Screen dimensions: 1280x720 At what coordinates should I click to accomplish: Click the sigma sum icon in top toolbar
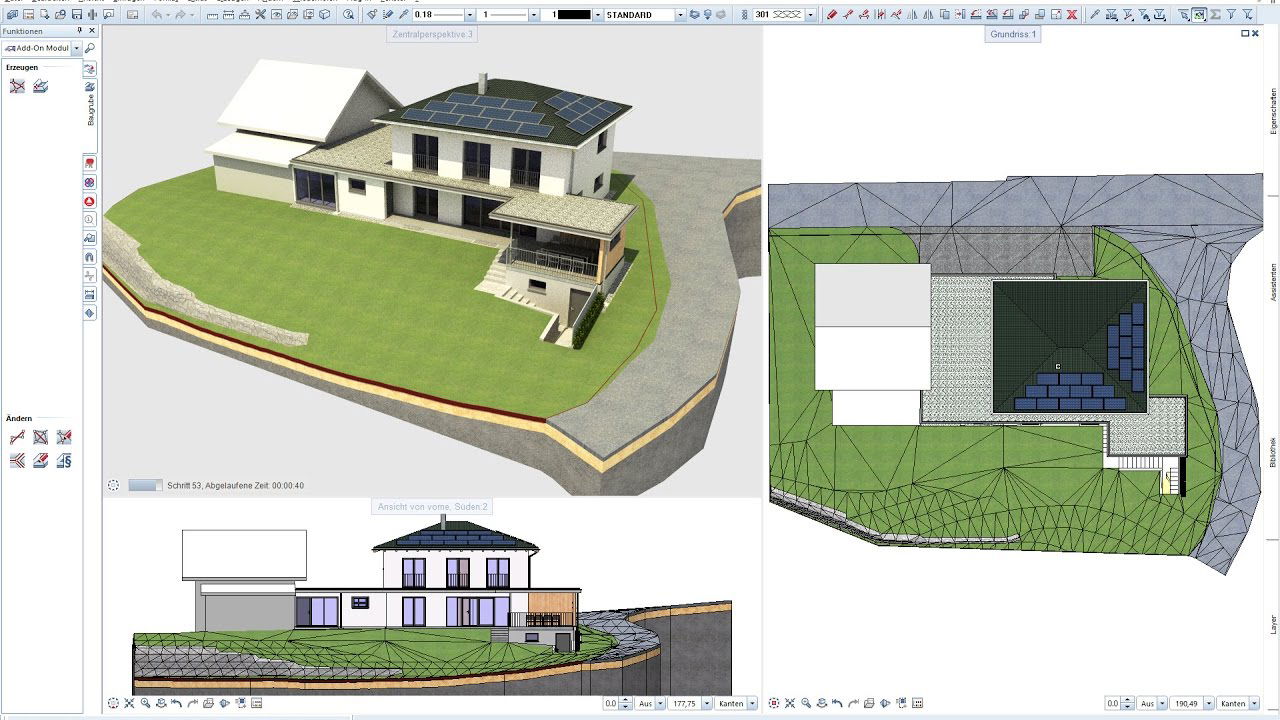1215,15
